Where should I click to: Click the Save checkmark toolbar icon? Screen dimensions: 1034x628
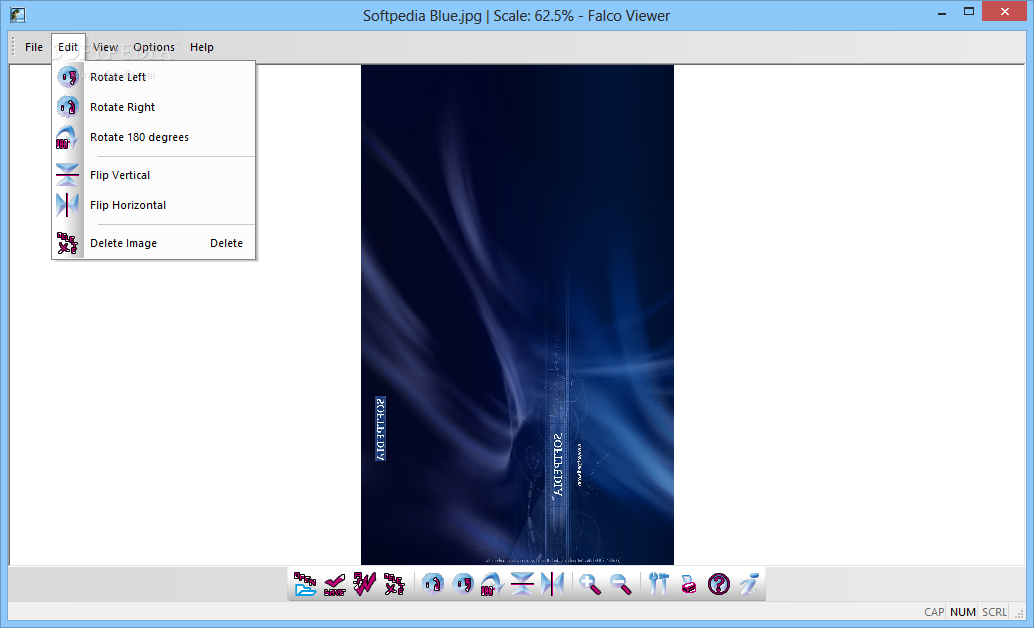pos(335,584)
